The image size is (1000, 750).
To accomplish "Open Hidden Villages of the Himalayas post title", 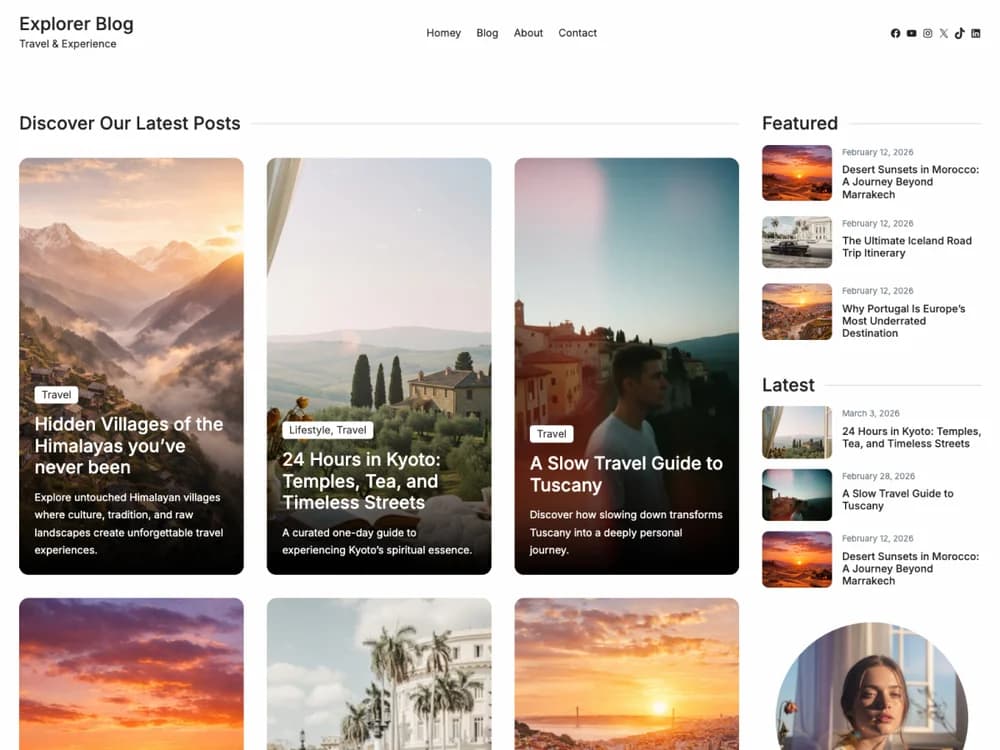I will [x=129, y=445].
